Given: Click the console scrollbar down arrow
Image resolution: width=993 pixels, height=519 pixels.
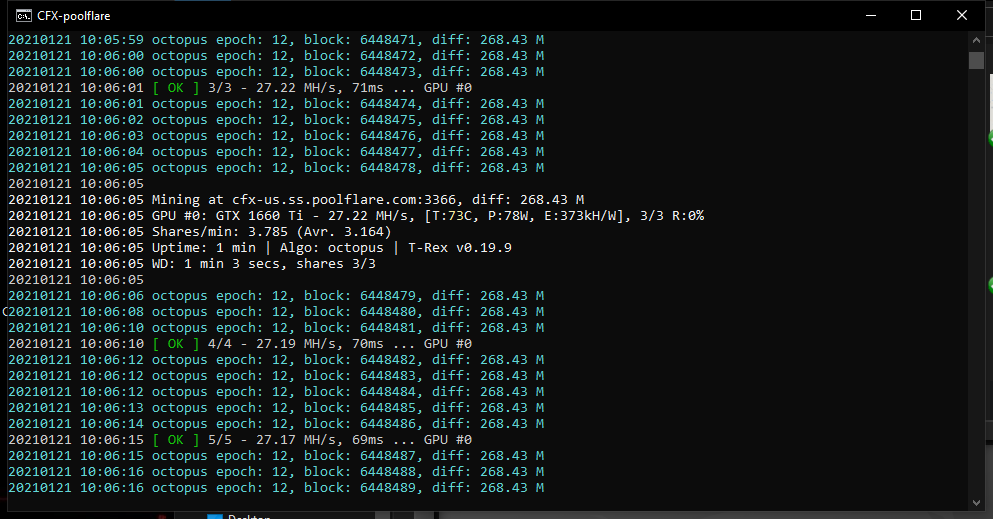Looking at the screenshot, I should click(976, 503).
